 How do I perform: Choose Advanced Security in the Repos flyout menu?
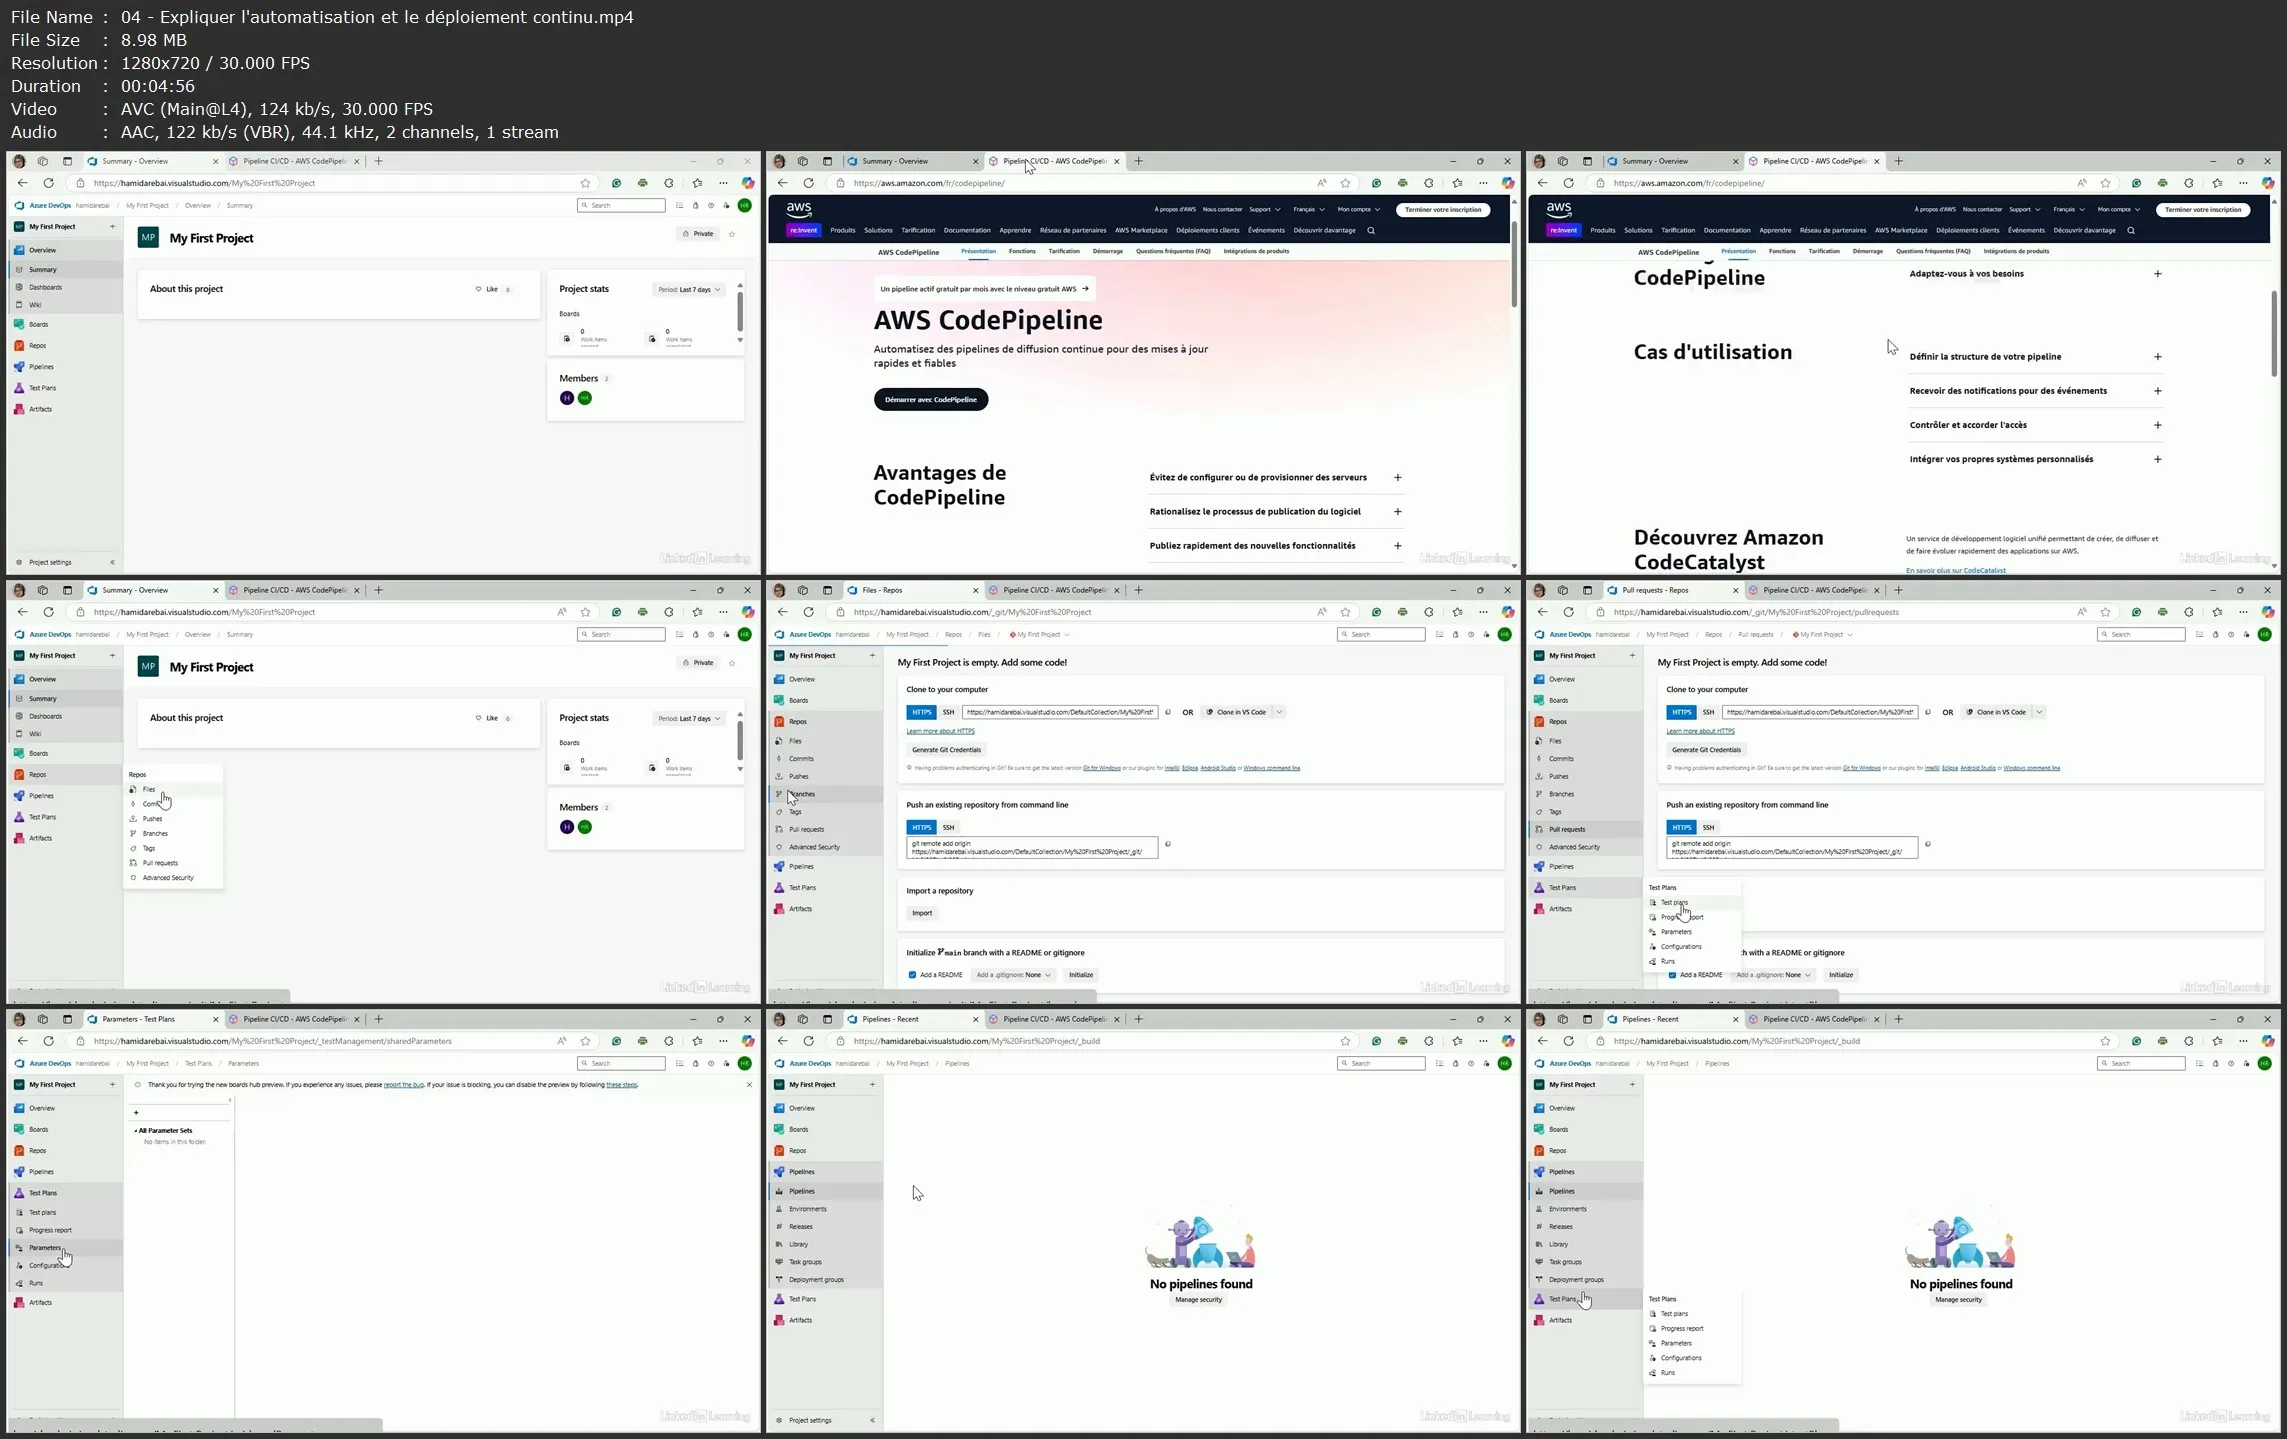[x=173, y=877]
